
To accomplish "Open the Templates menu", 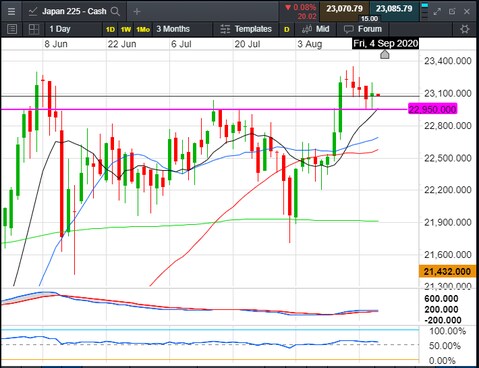I will [246, 29].
